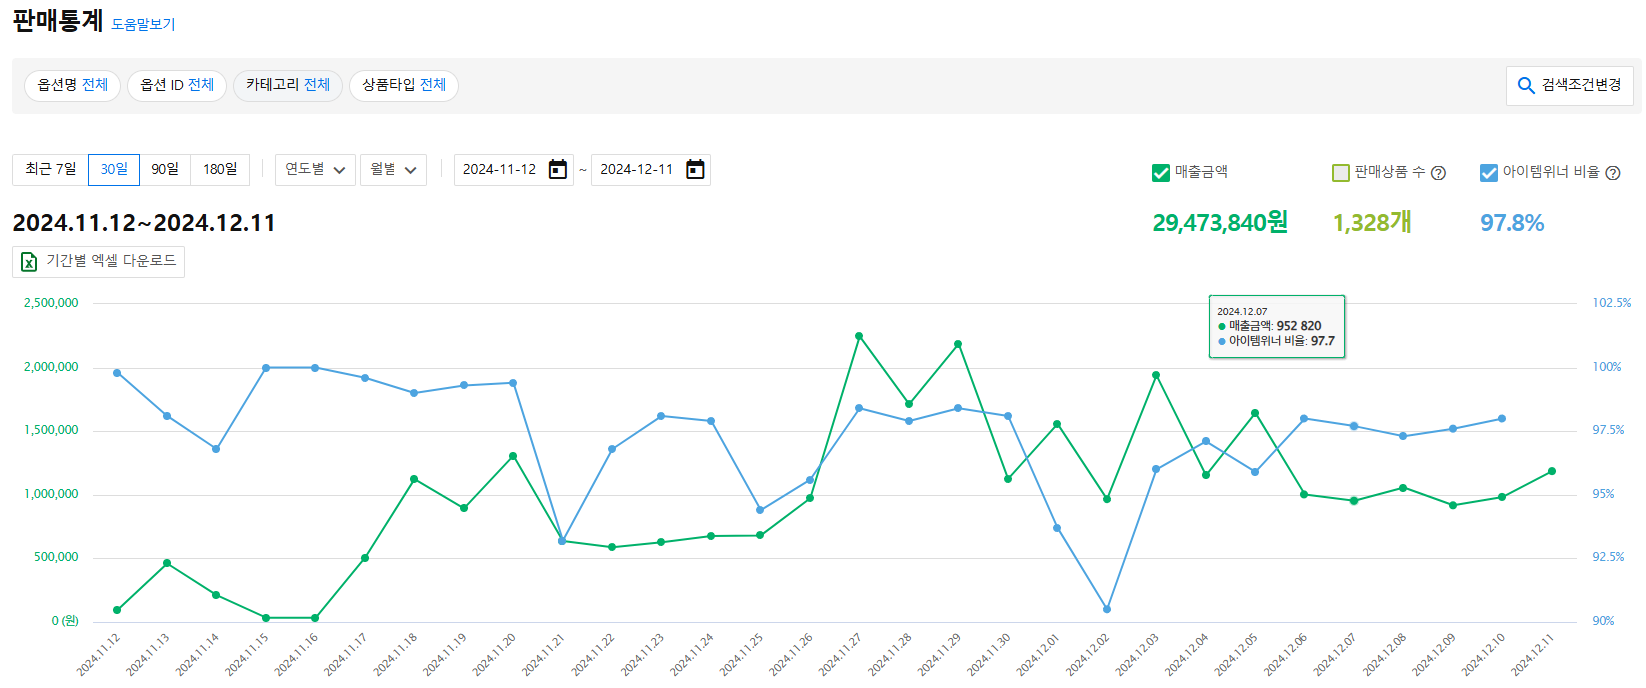Click the Excel file icon for download
This screenshot has height=688, width=1646.
click(29, 262)
